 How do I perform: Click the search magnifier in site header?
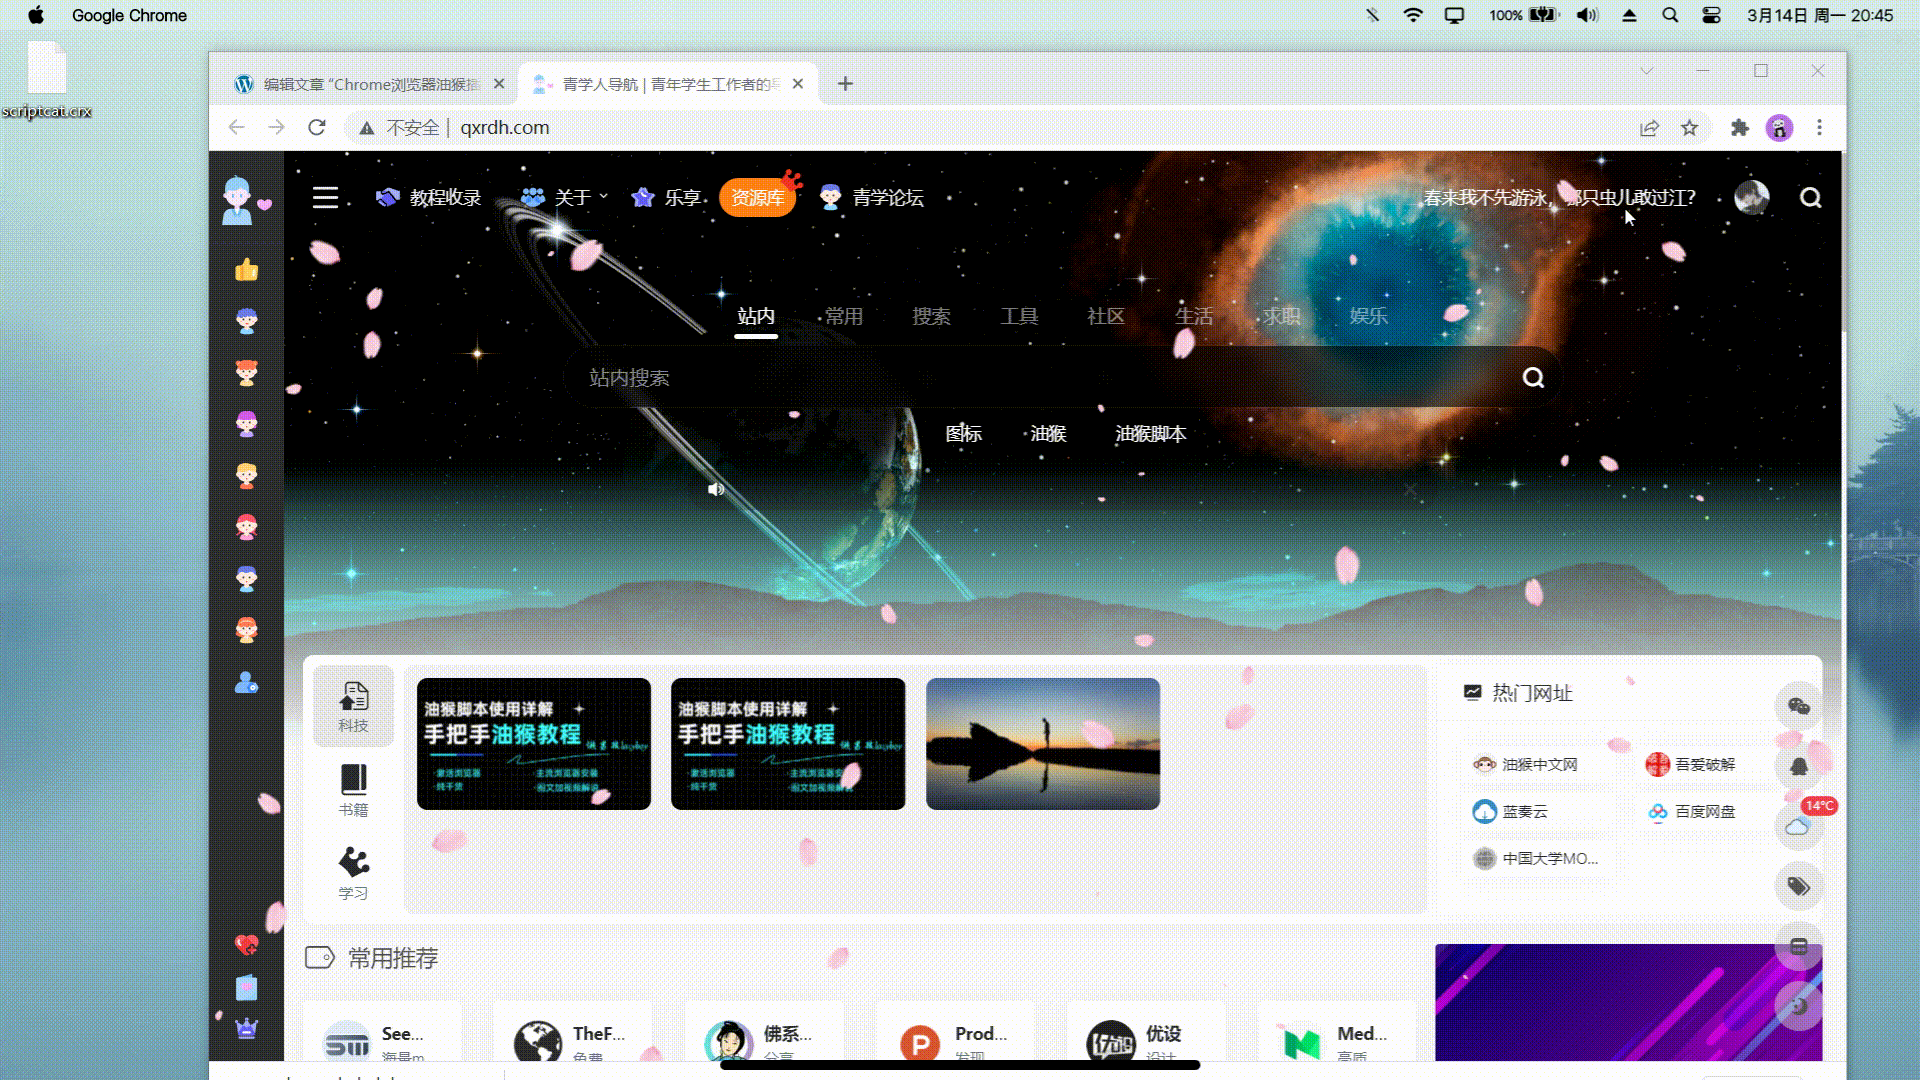coord(1810,198)
